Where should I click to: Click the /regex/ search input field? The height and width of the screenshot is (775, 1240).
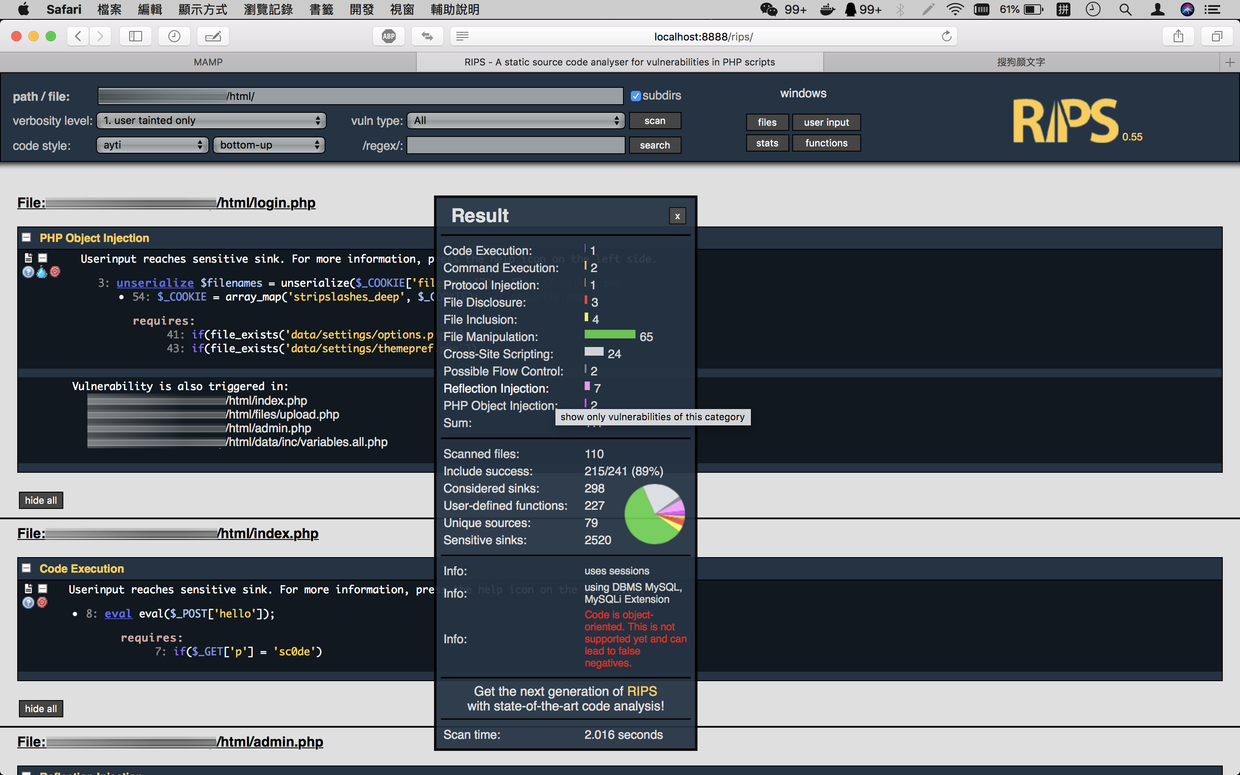[x=515, y=145]
